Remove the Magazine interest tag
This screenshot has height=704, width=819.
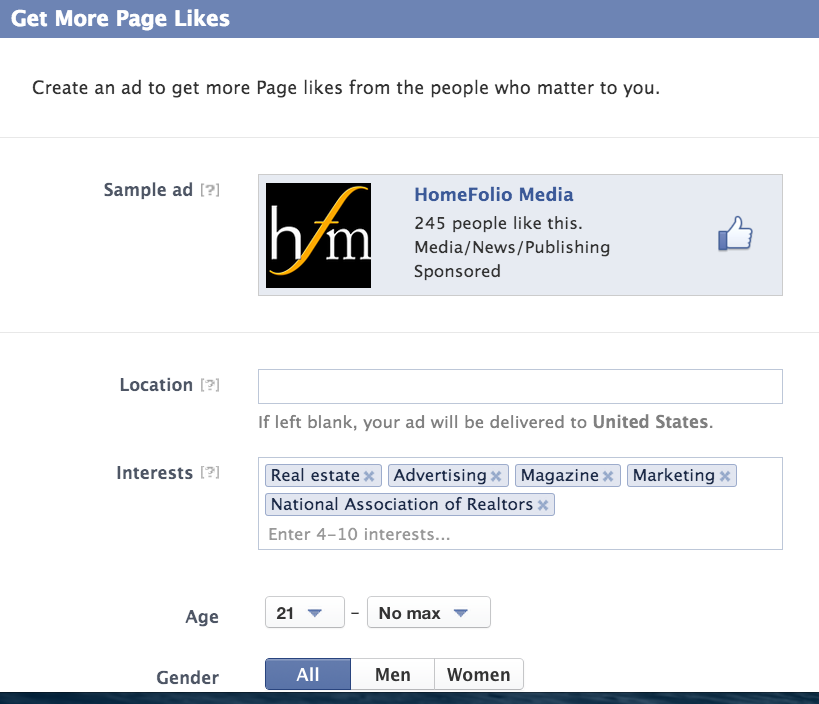tap(607, 476)
